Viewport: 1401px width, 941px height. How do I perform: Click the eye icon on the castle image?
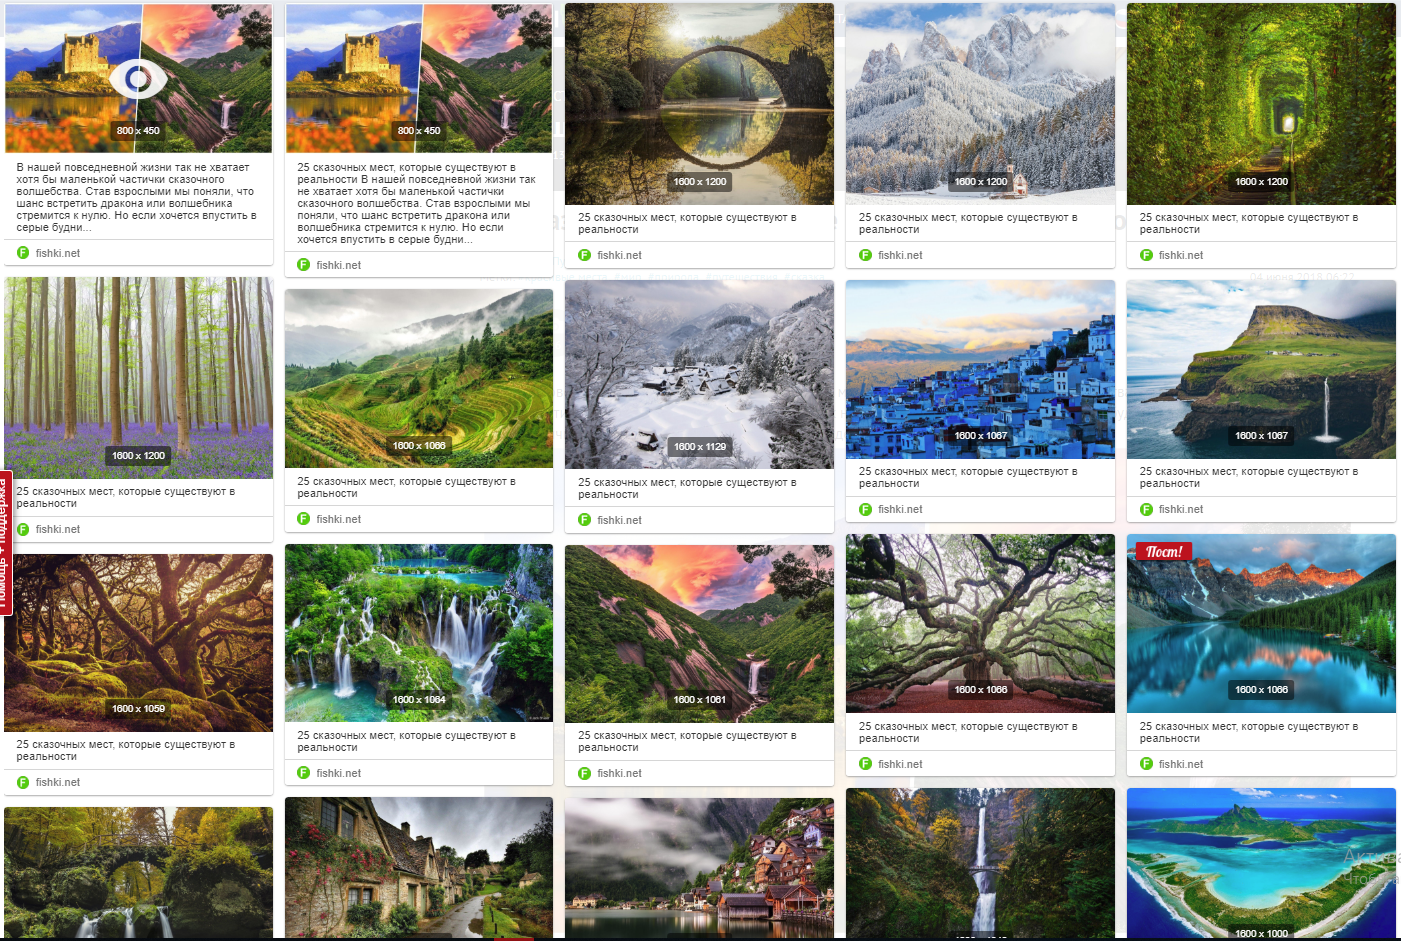coord(138,78)
